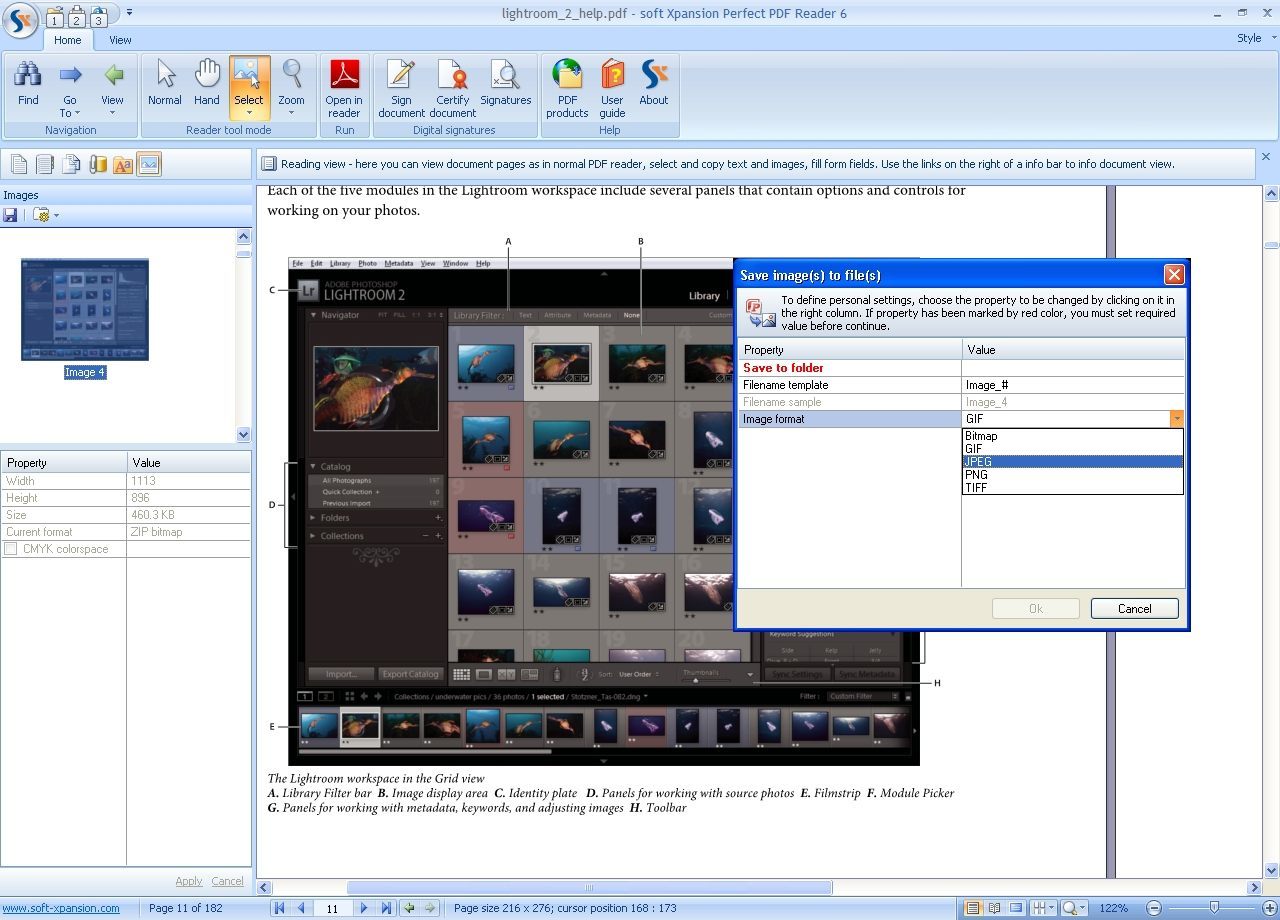Viewport: 1280px width, 920px height.
Task: Click the Apply link in properties panel
Action: point(189,881)
